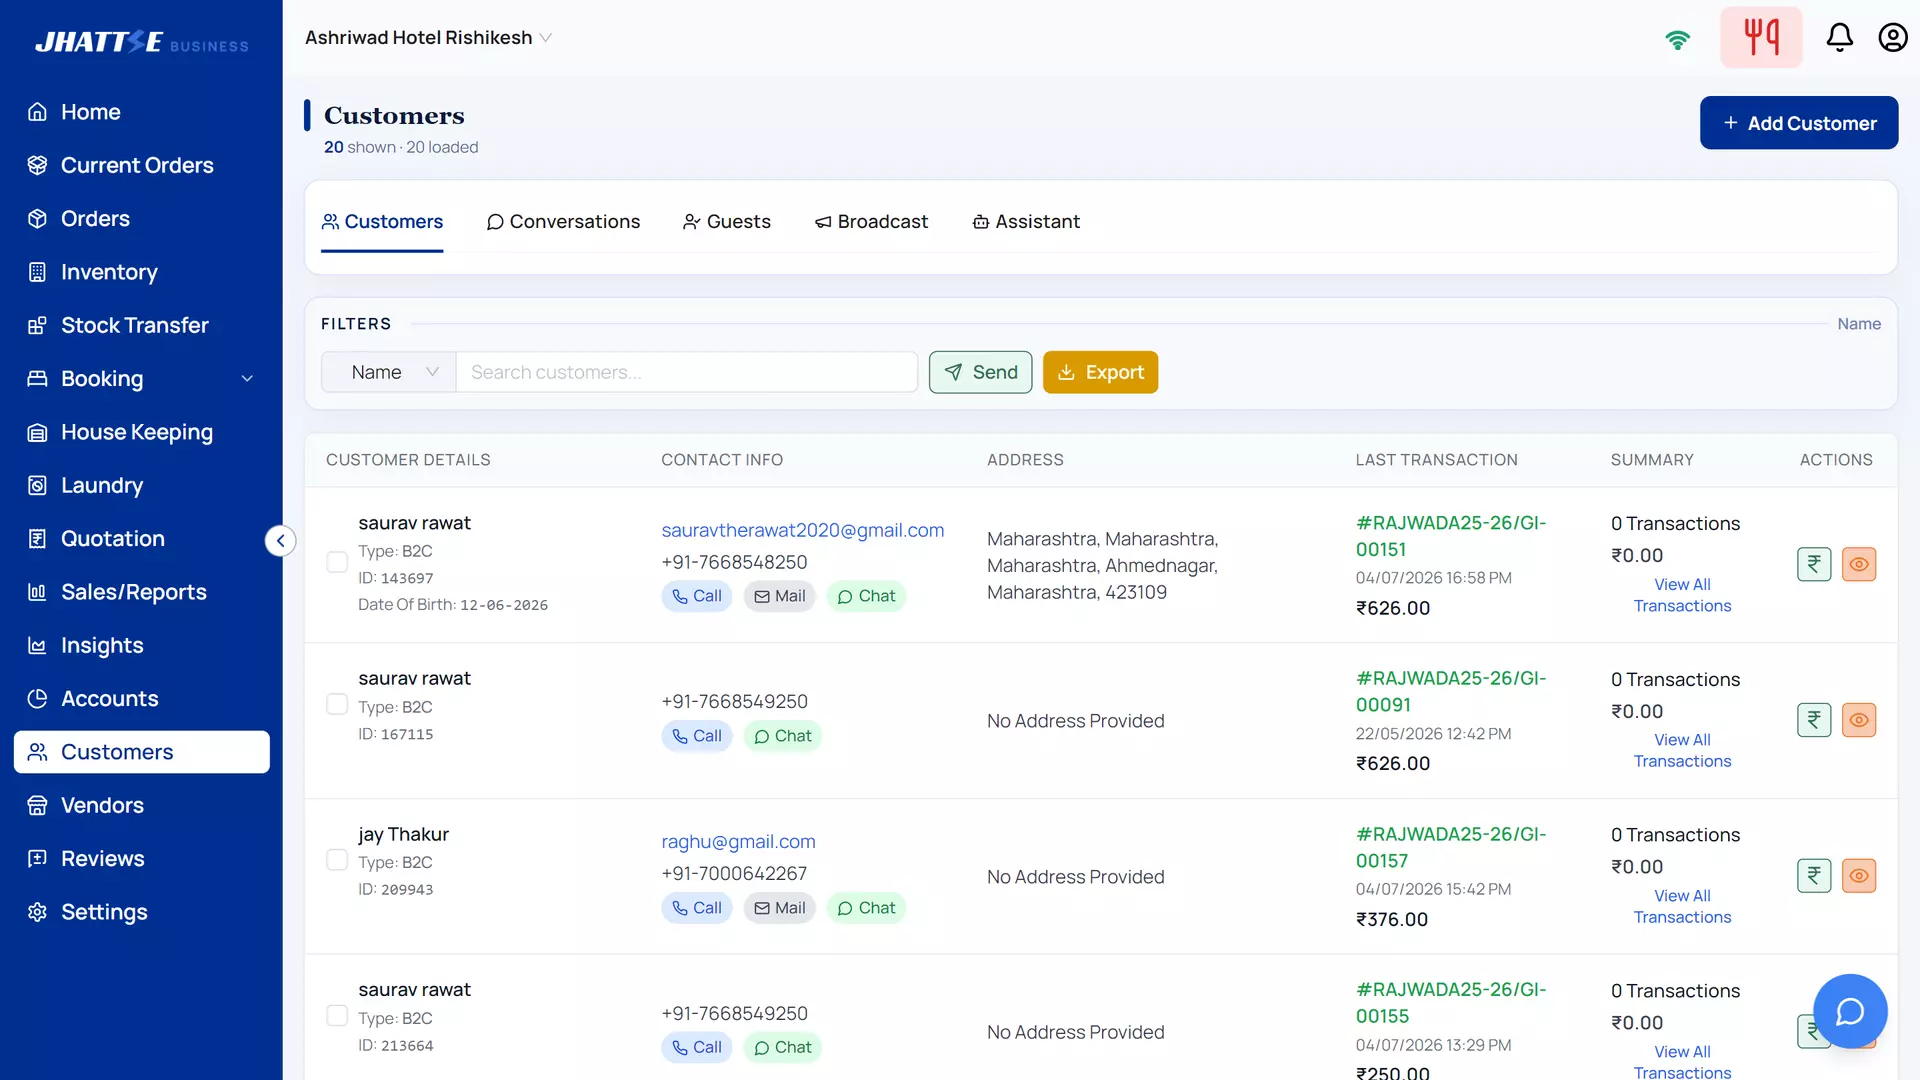
Task: Open Accounts in the sidebar
Action: 142,698
